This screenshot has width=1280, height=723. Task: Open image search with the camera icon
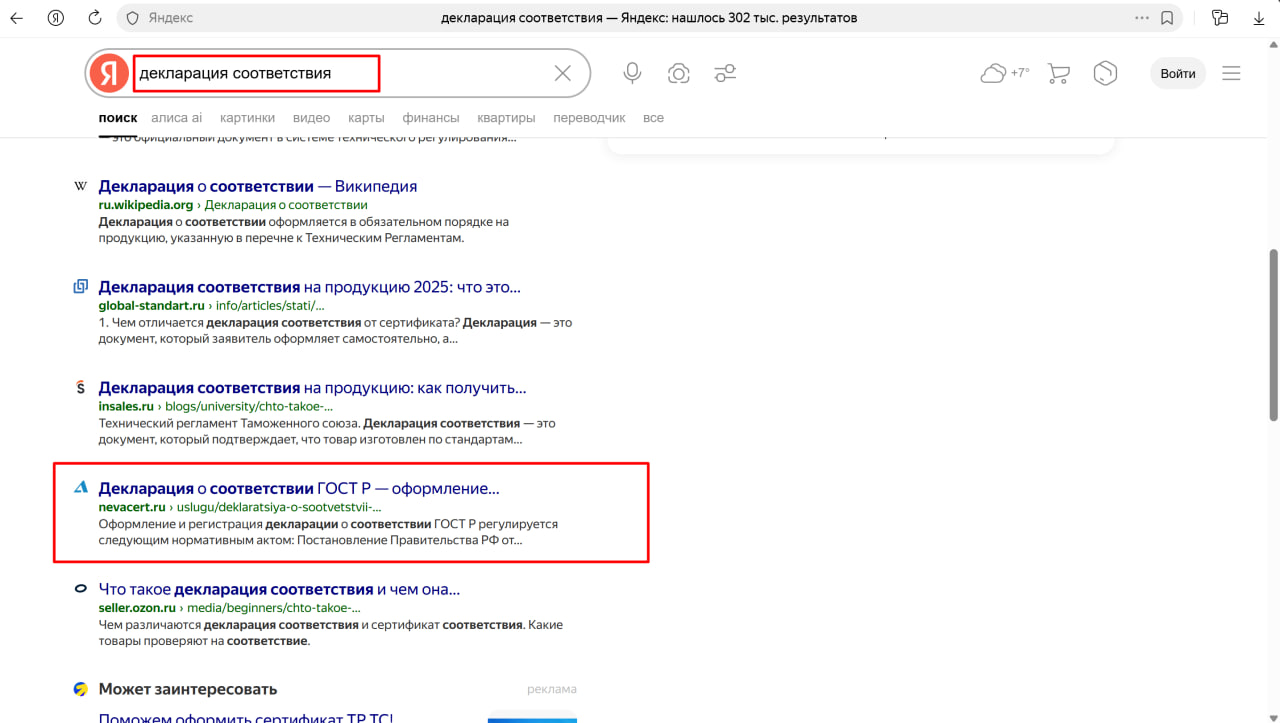pyautogui.click(x=679, y=73)
